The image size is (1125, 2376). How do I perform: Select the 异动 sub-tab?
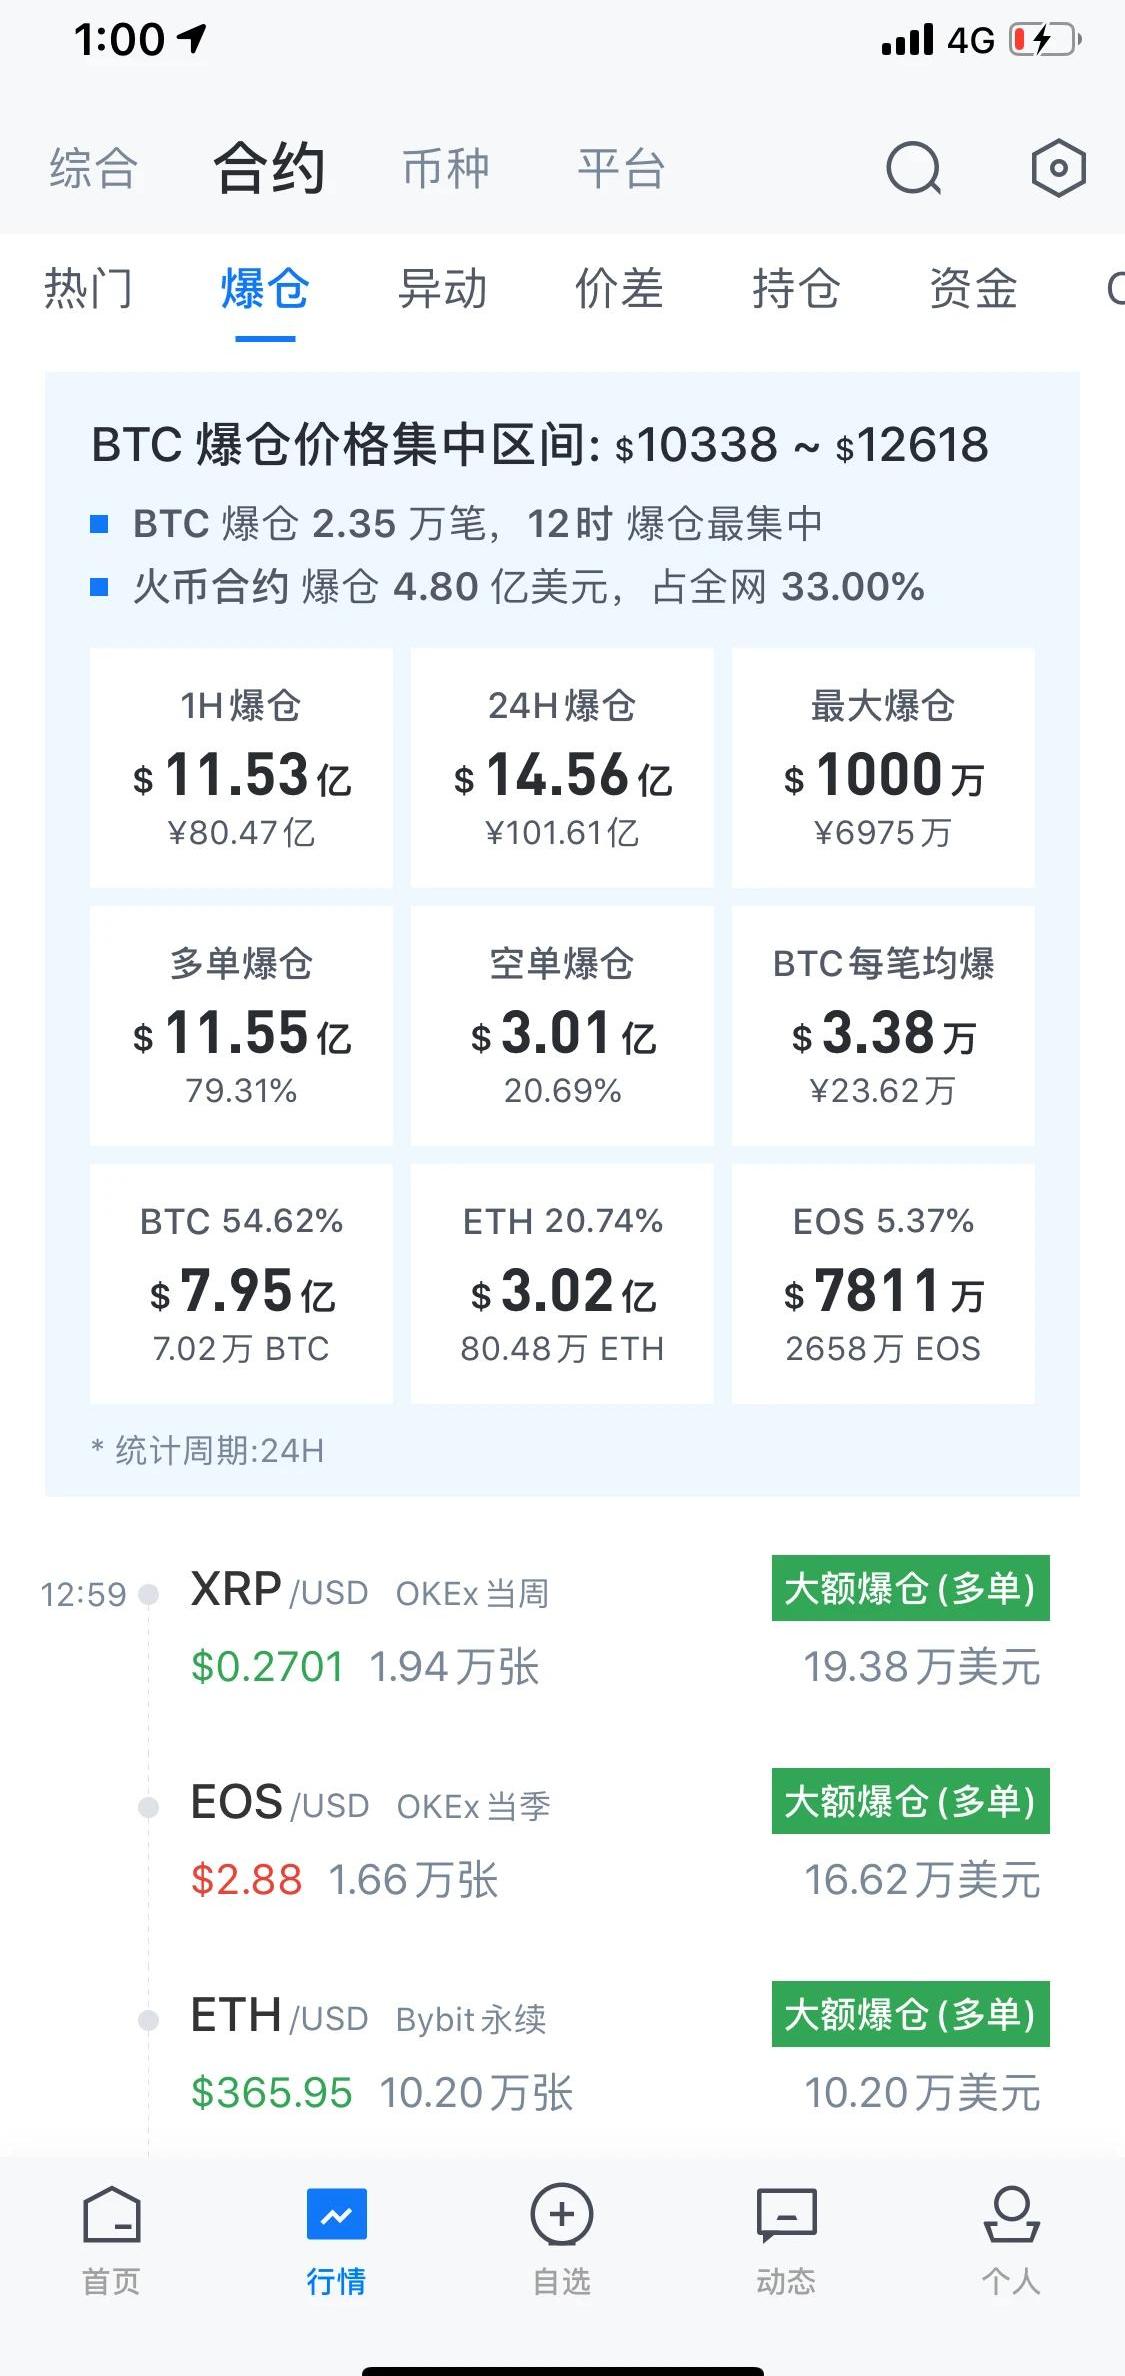coord(442,290)
